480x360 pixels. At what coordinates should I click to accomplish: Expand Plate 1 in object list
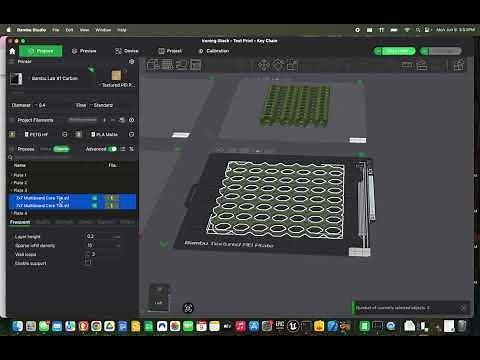(x=12, y=175)
